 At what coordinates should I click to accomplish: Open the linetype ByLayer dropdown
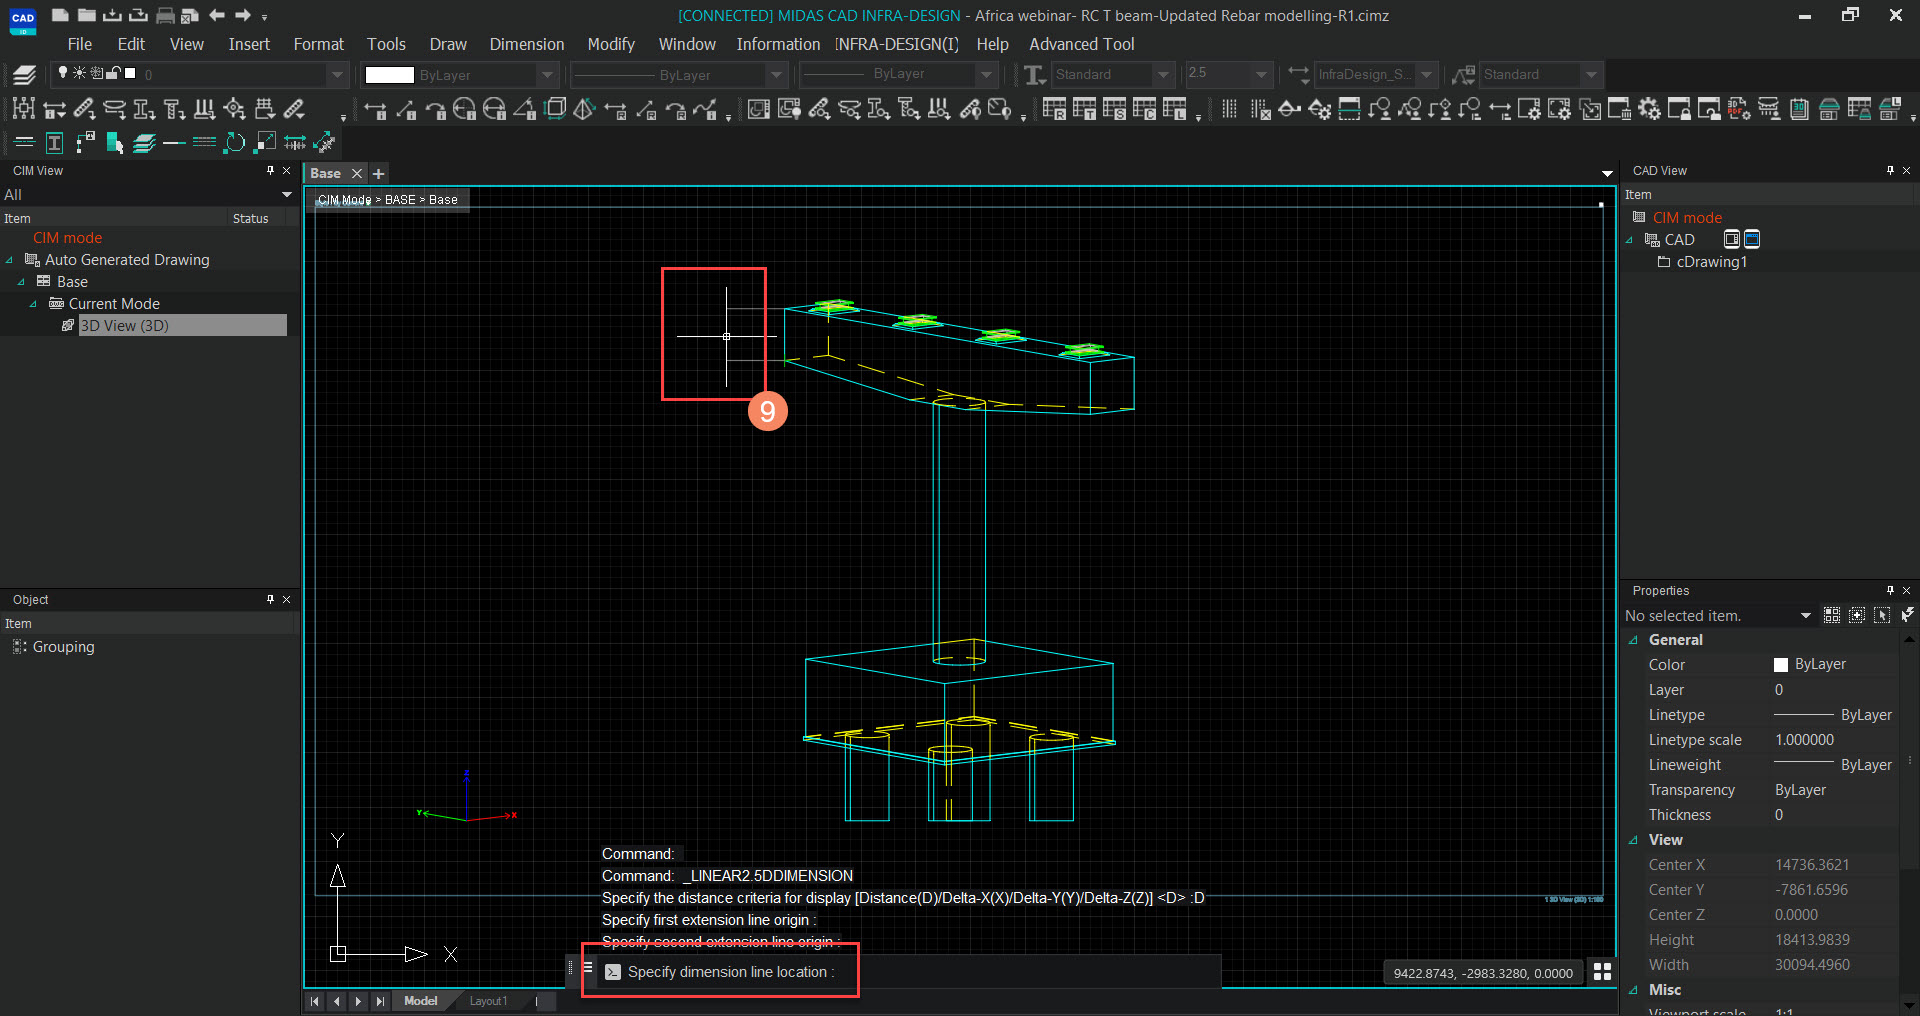tap(777, 75)
